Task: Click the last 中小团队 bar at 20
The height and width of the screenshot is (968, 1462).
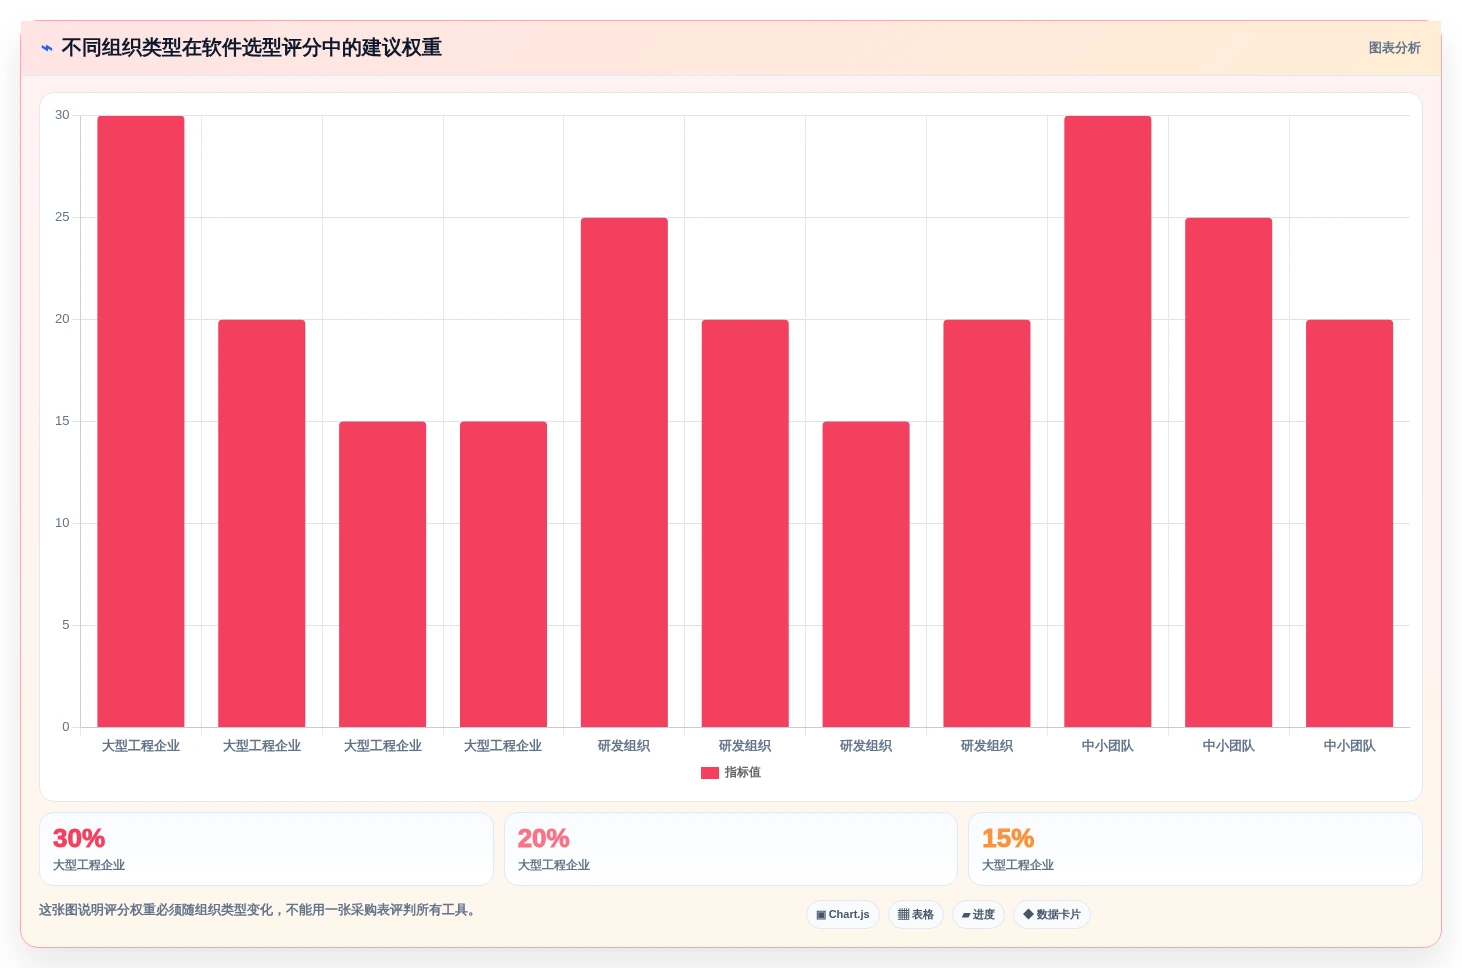Action: point(1350,523)
